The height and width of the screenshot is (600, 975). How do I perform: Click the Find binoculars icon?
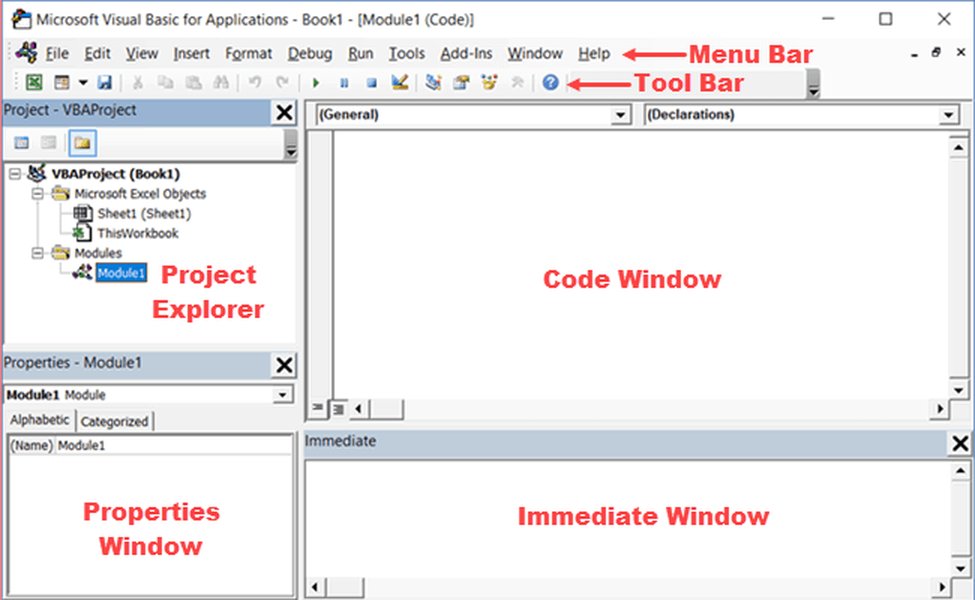[221, 82]
